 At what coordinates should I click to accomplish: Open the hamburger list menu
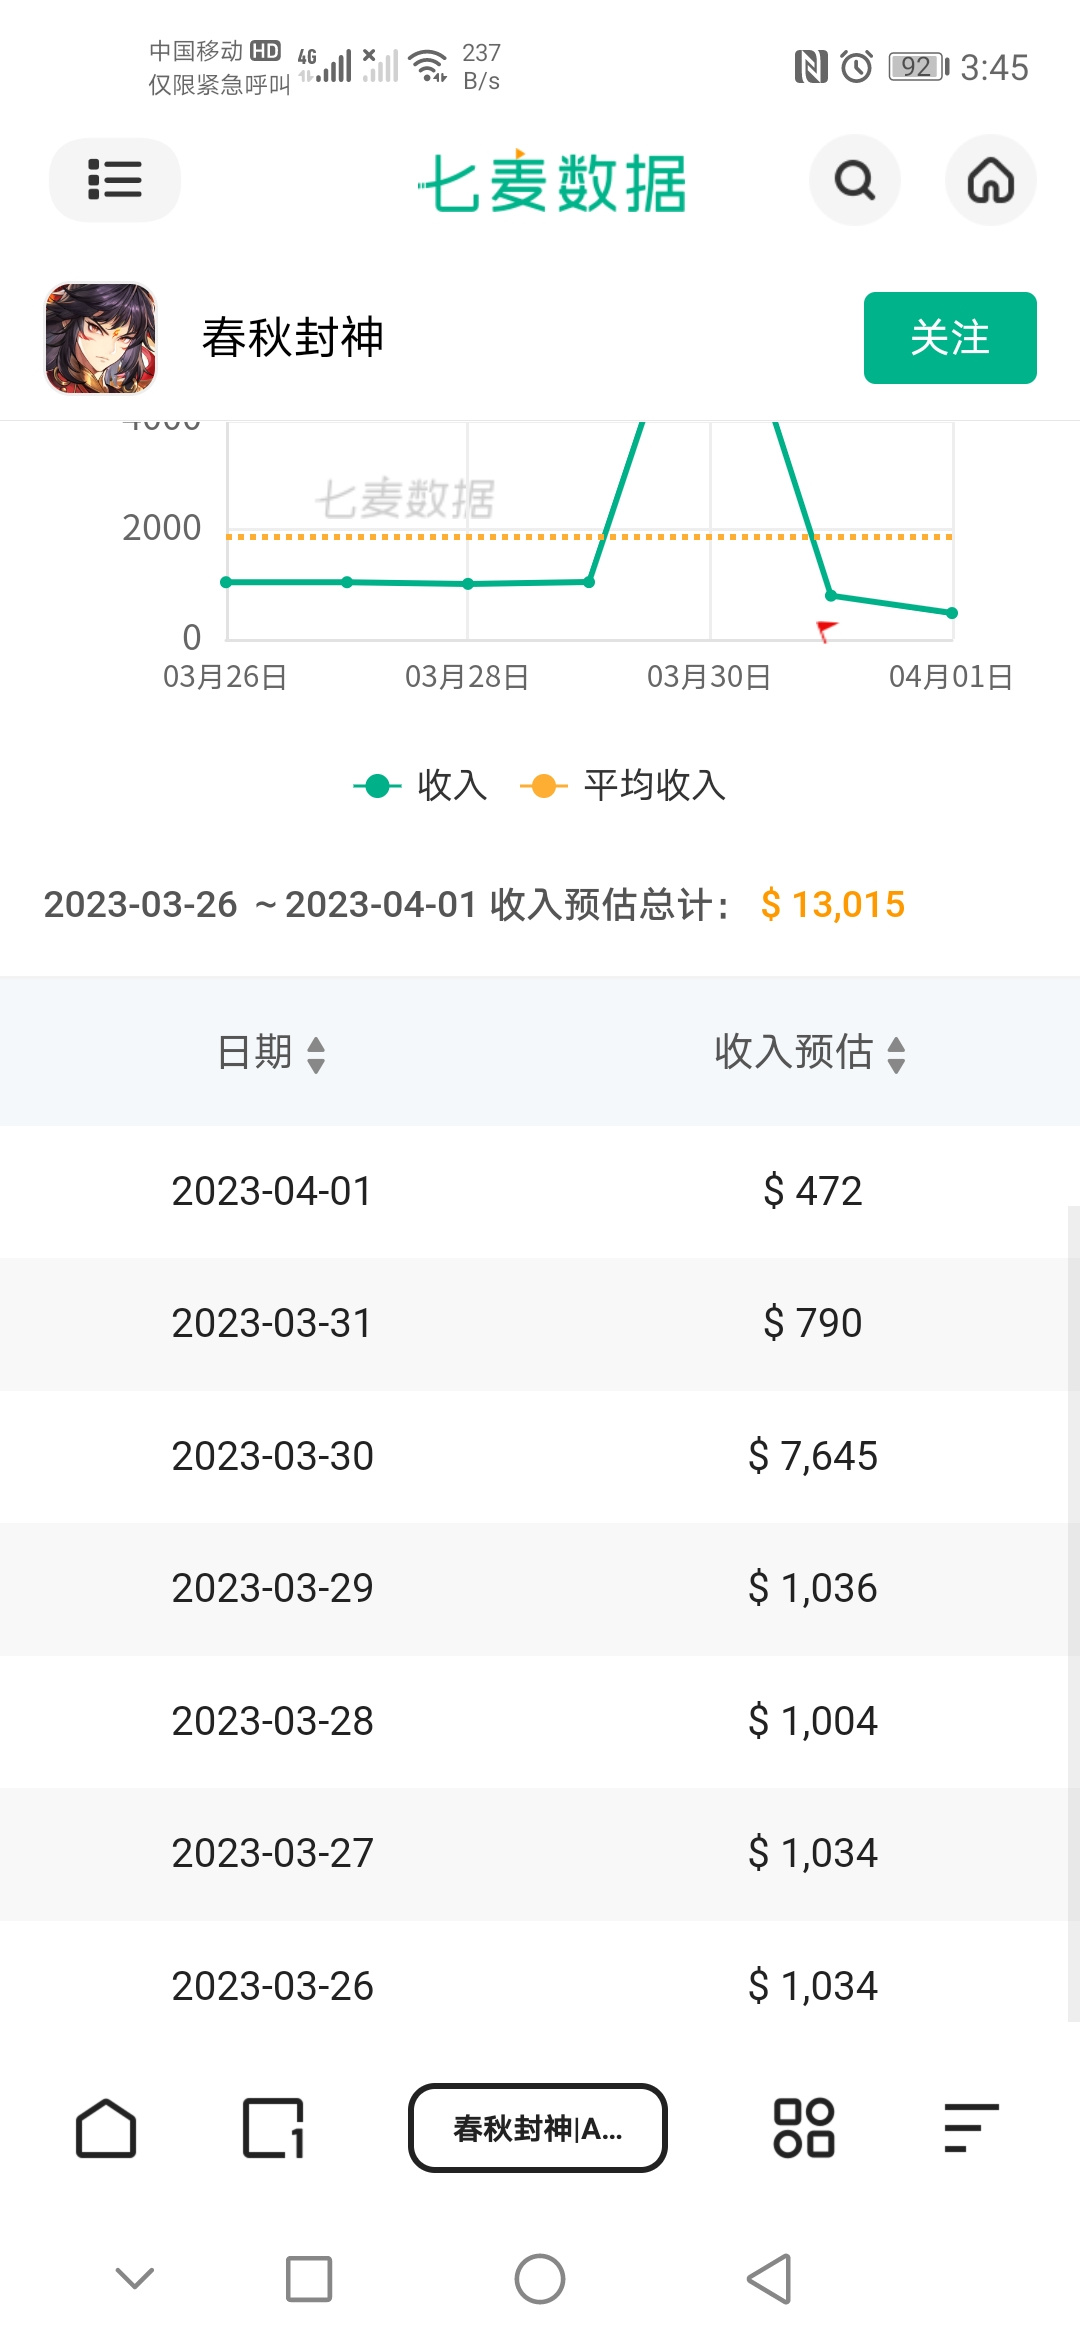[115, 180]
